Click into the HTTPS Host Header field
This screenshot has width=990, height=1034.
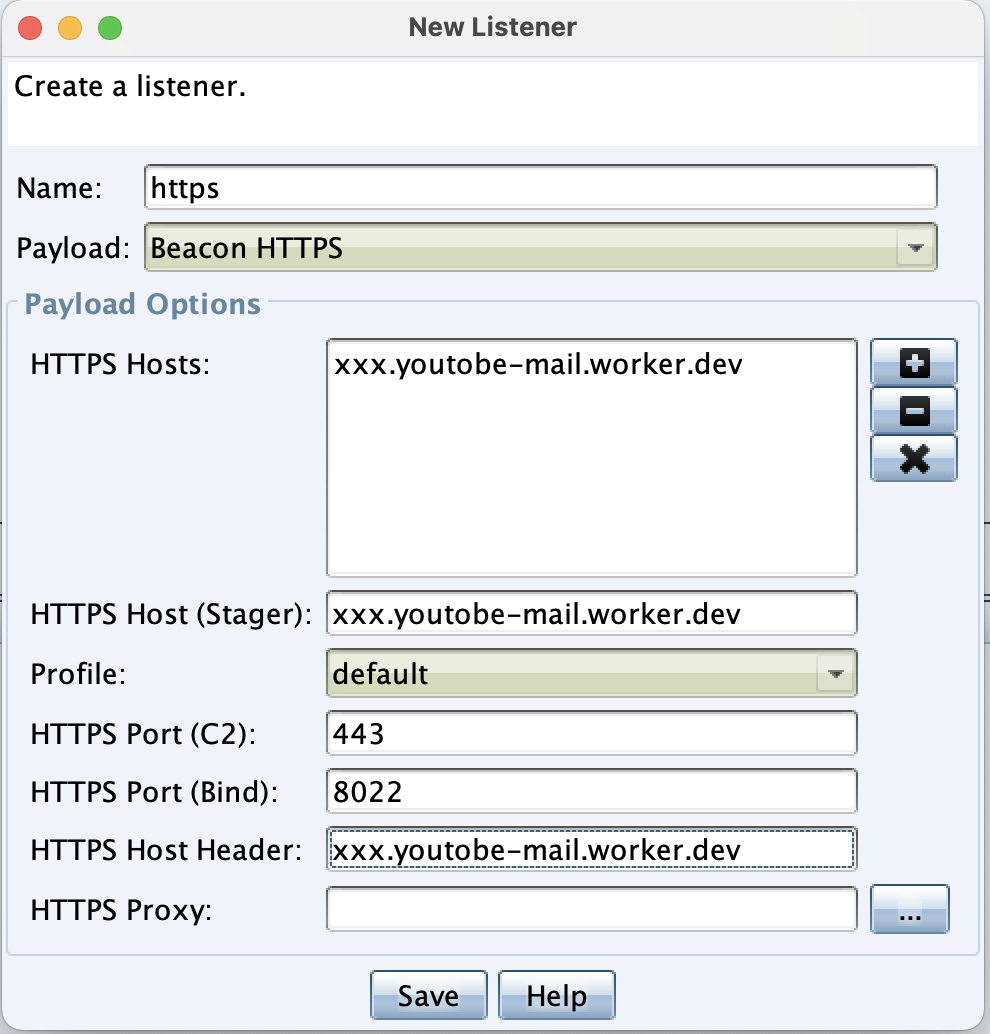(x=591, y=850)
